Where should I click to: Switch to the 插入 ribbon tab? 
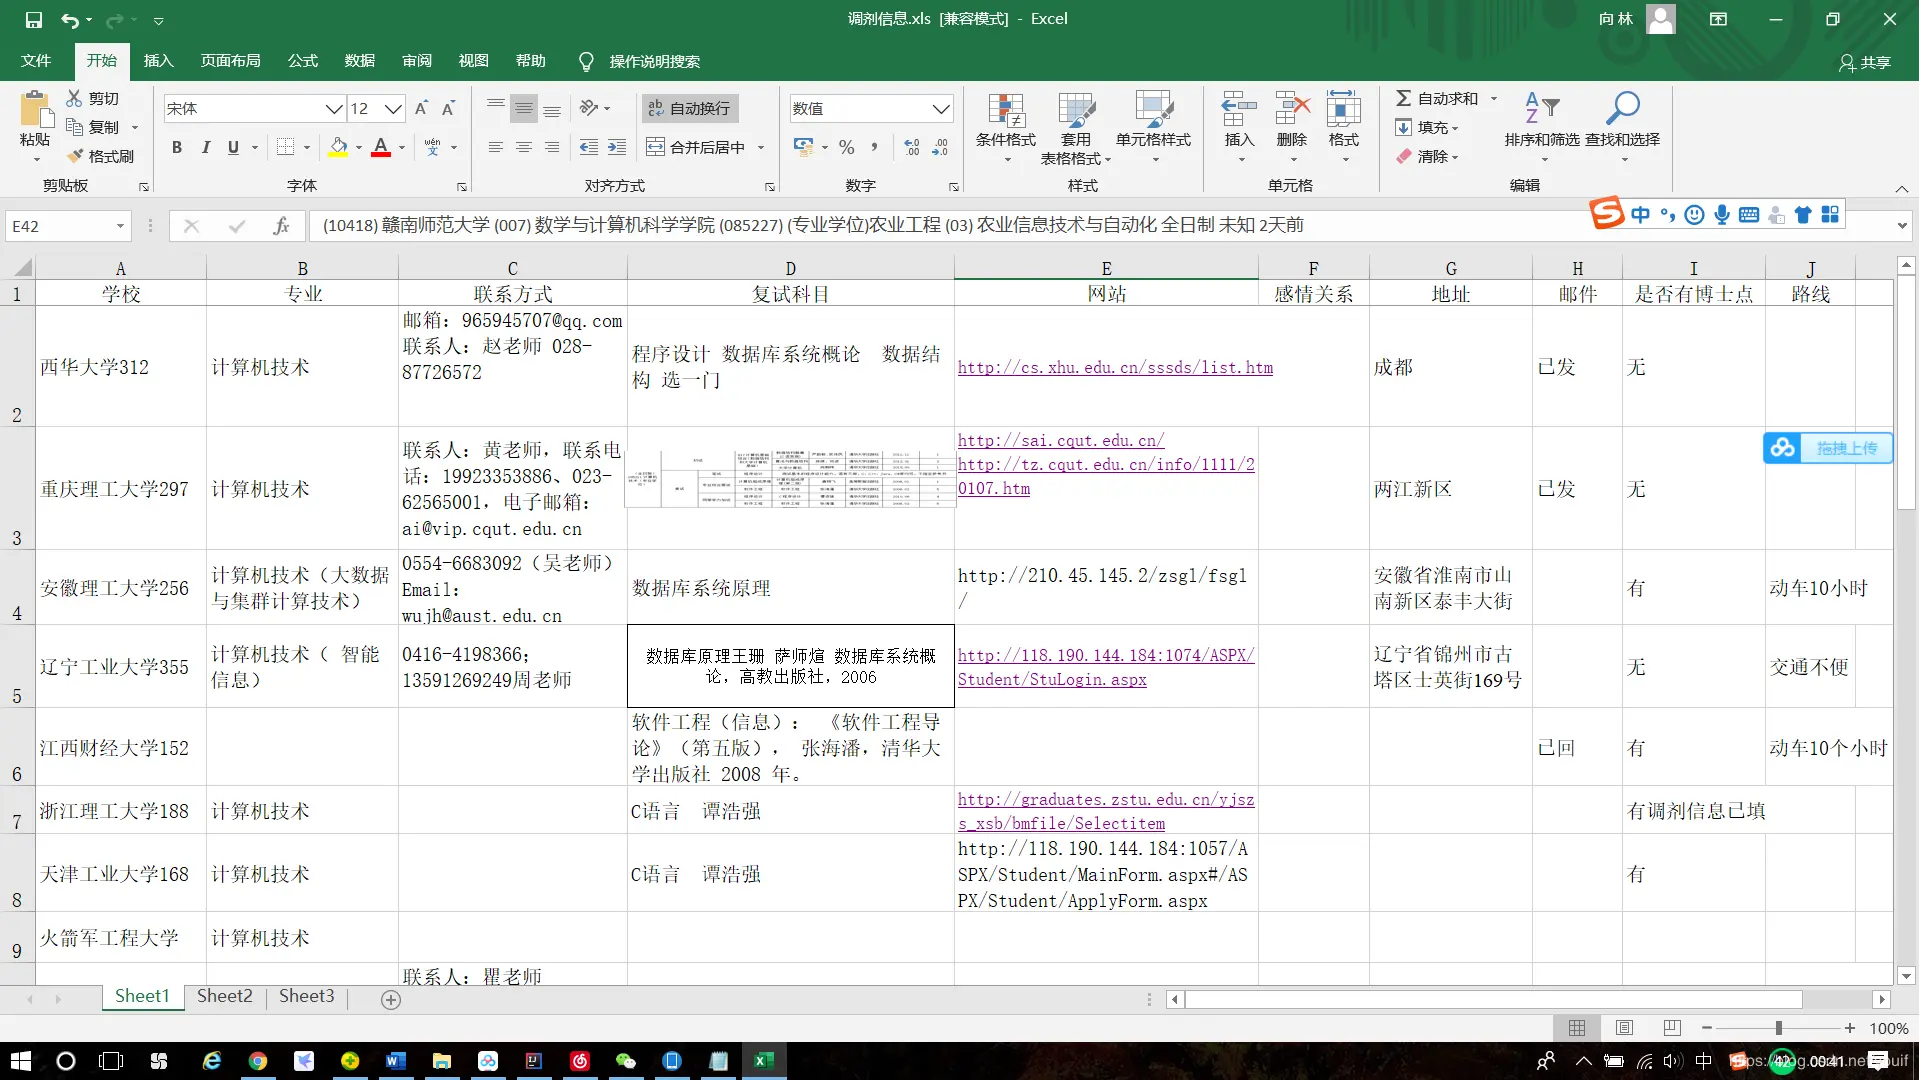pyautogui.click(x=158, y=61)
